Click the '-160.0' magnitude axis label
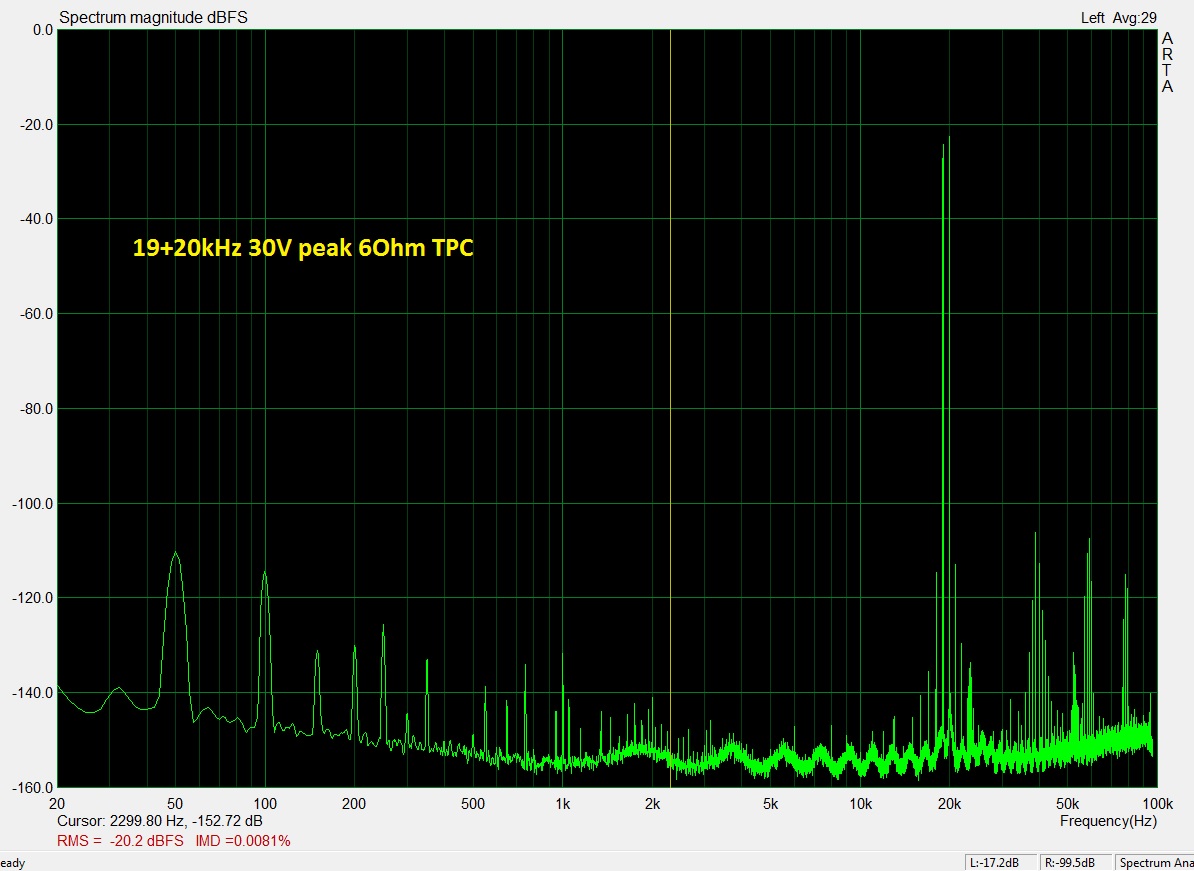Viewport: 1194px width, 871px height. [33, 788]
